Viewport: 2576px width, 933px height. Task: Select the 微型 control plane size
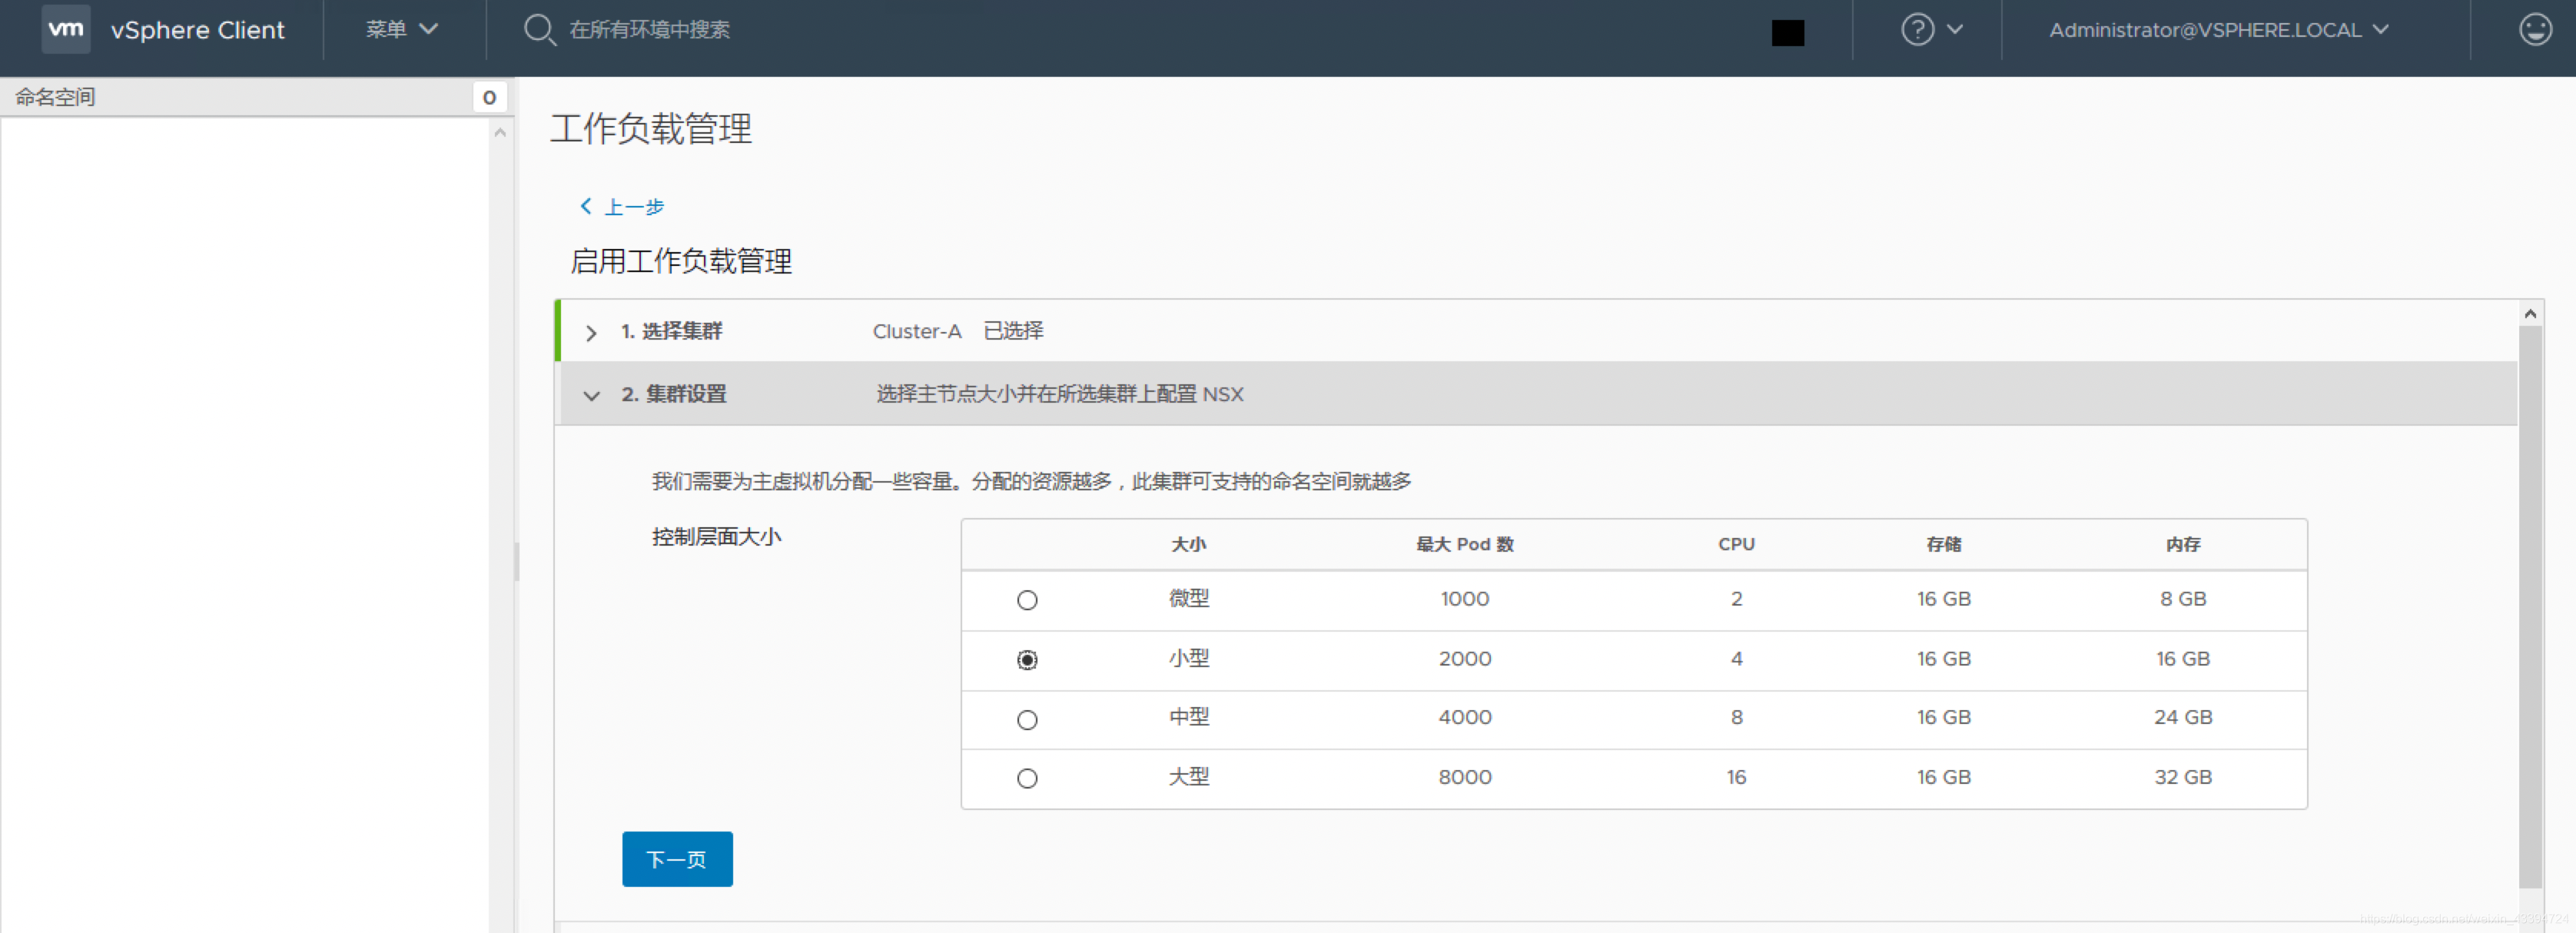[1027, 600]
